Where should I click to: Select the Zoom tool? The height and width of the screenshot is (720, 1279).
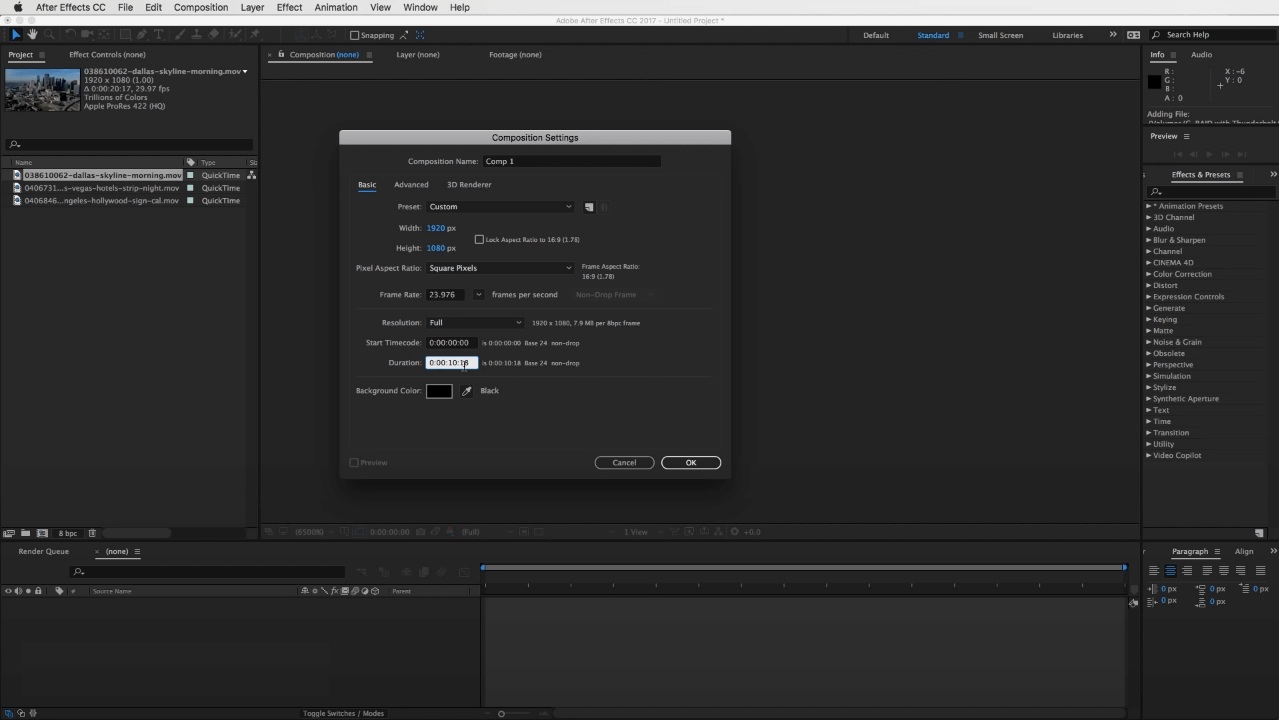pos(49,34)
